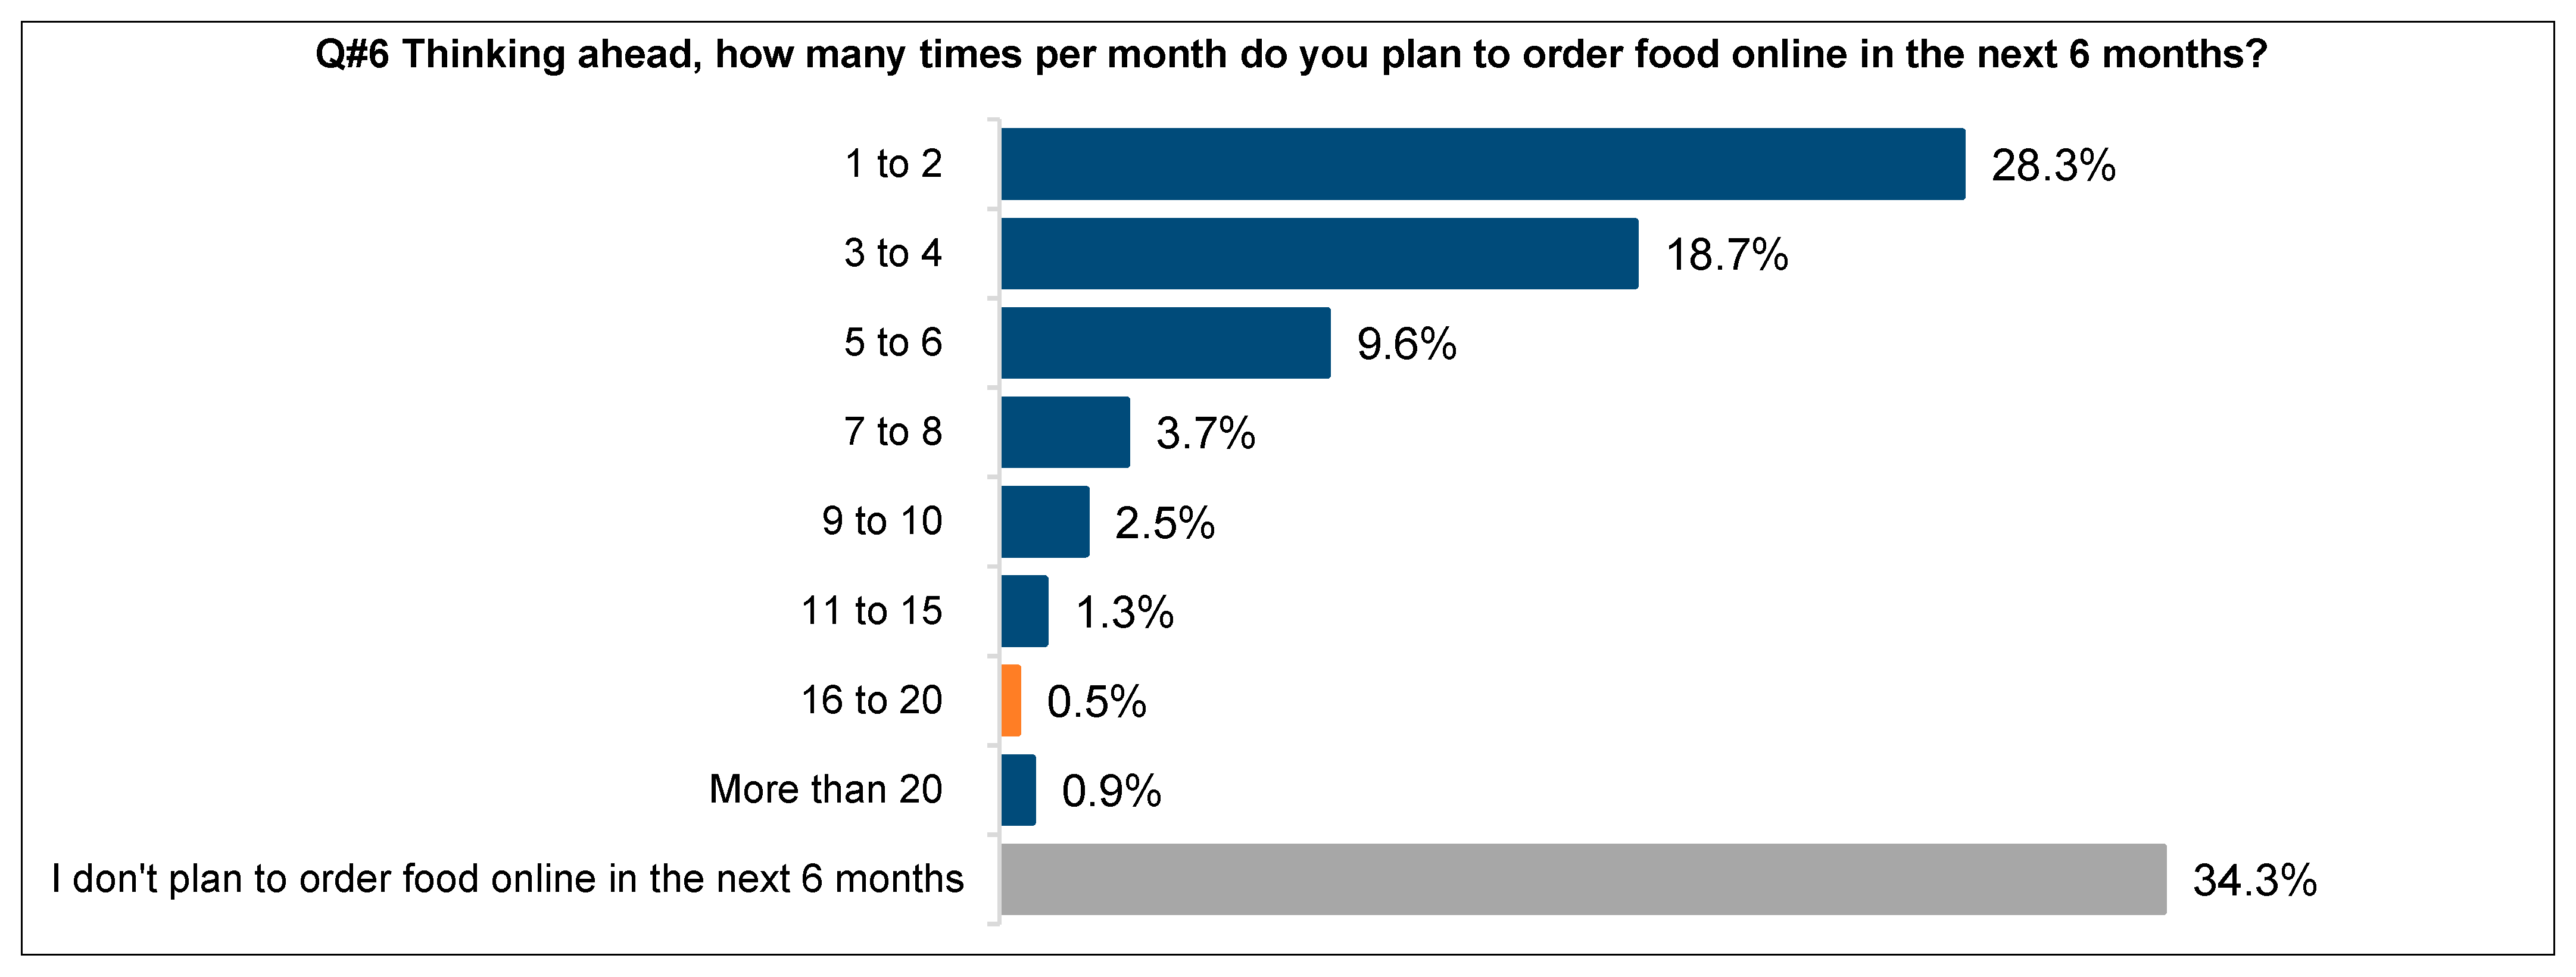Click the 28.3% data label
The image size is (2576, 977).
pos(2053,166)
